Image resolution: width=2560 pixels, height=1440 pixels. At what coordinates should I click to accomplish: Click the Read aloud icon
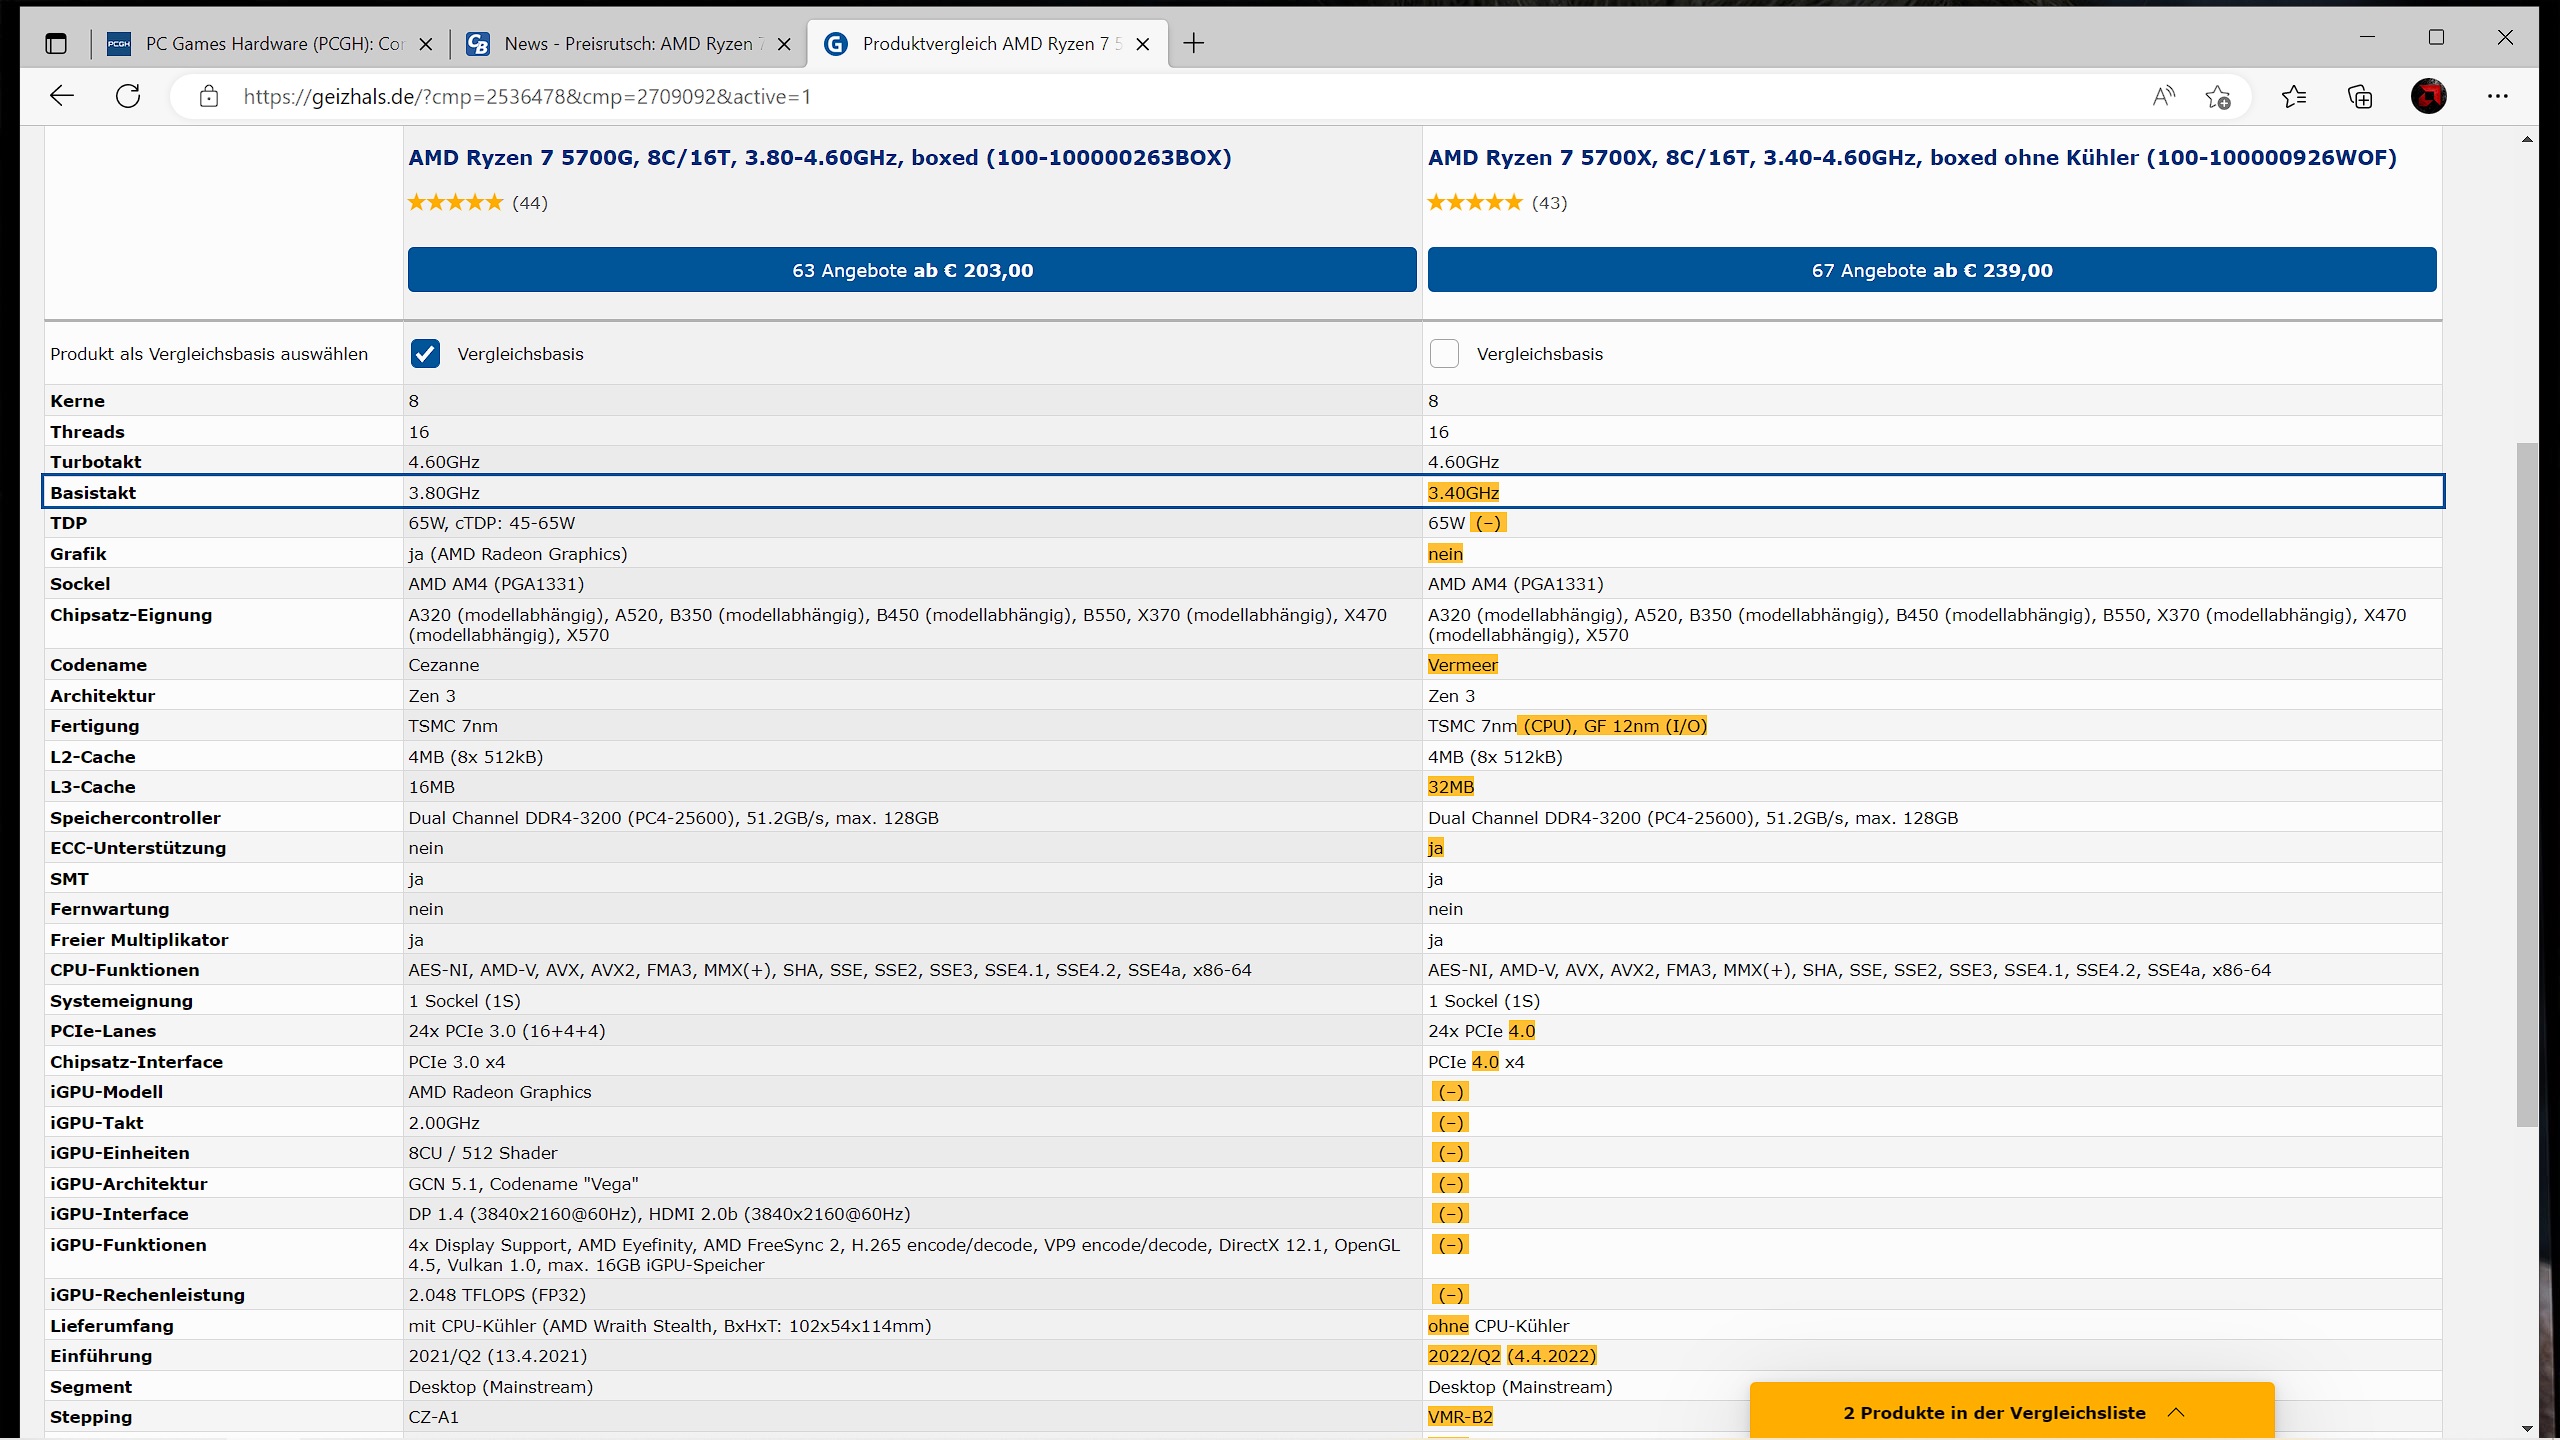point(2163,96)
